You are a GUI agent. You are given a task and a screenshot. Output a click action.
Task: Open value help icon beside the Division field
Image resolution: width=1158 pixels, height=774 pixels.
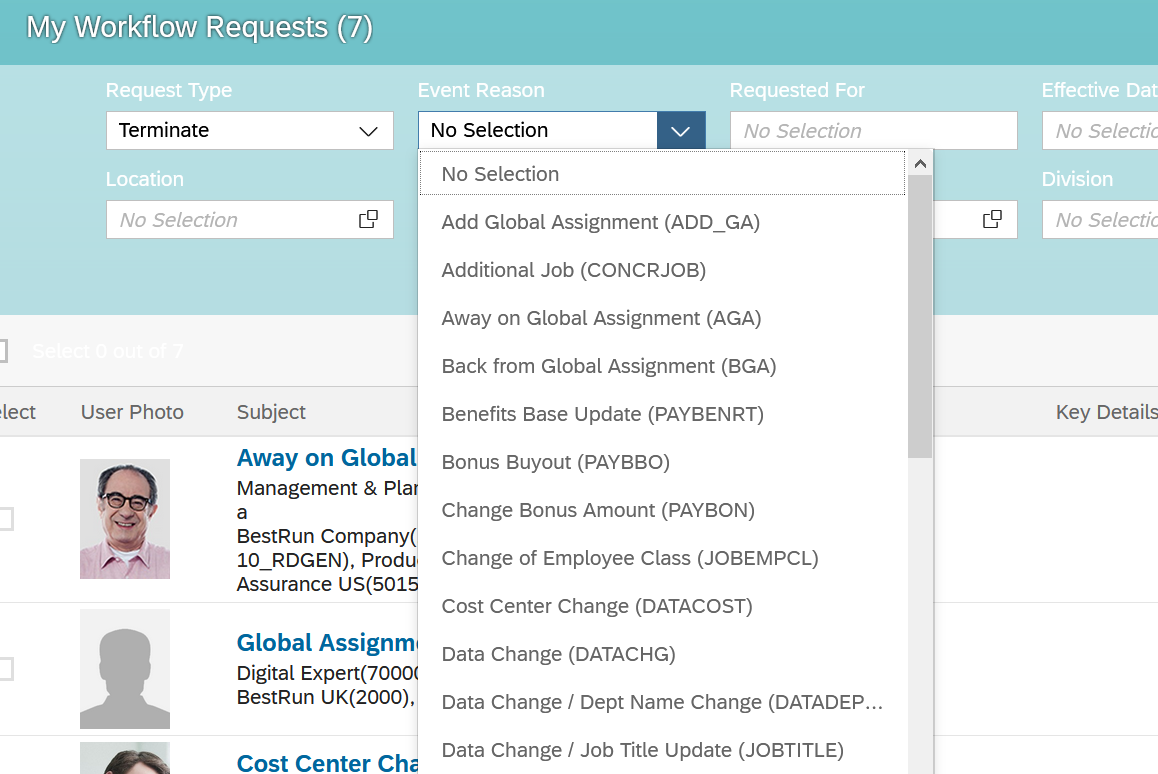click(993, 219)
